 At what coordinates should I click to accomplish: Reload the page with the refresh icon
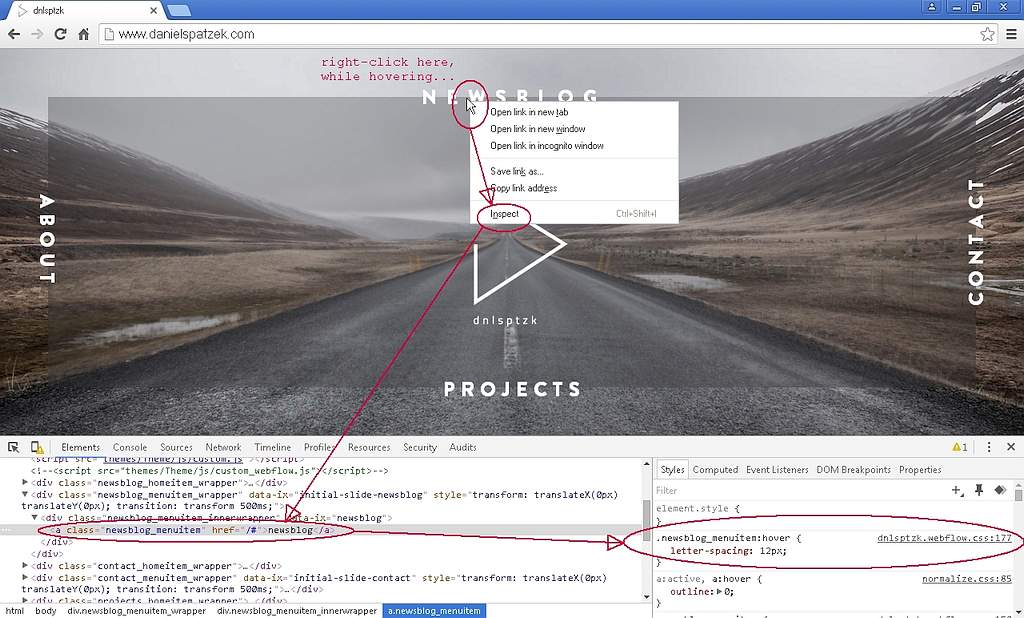click(x=60, y=34)
